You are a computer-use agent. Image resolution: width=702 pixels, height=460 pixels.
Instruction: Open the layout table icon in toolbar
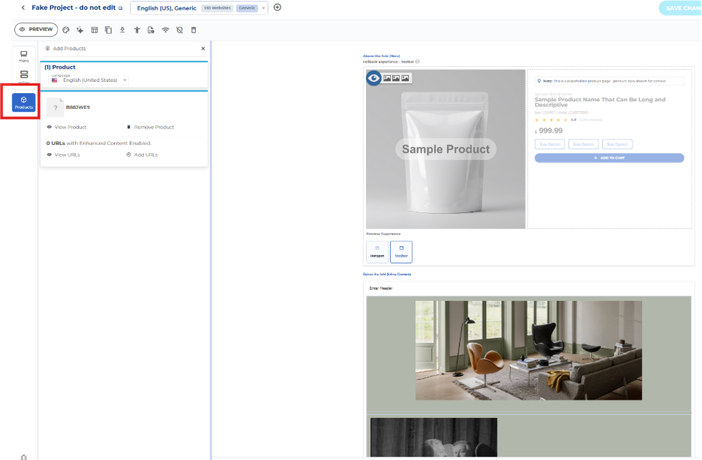coord(94,30)
